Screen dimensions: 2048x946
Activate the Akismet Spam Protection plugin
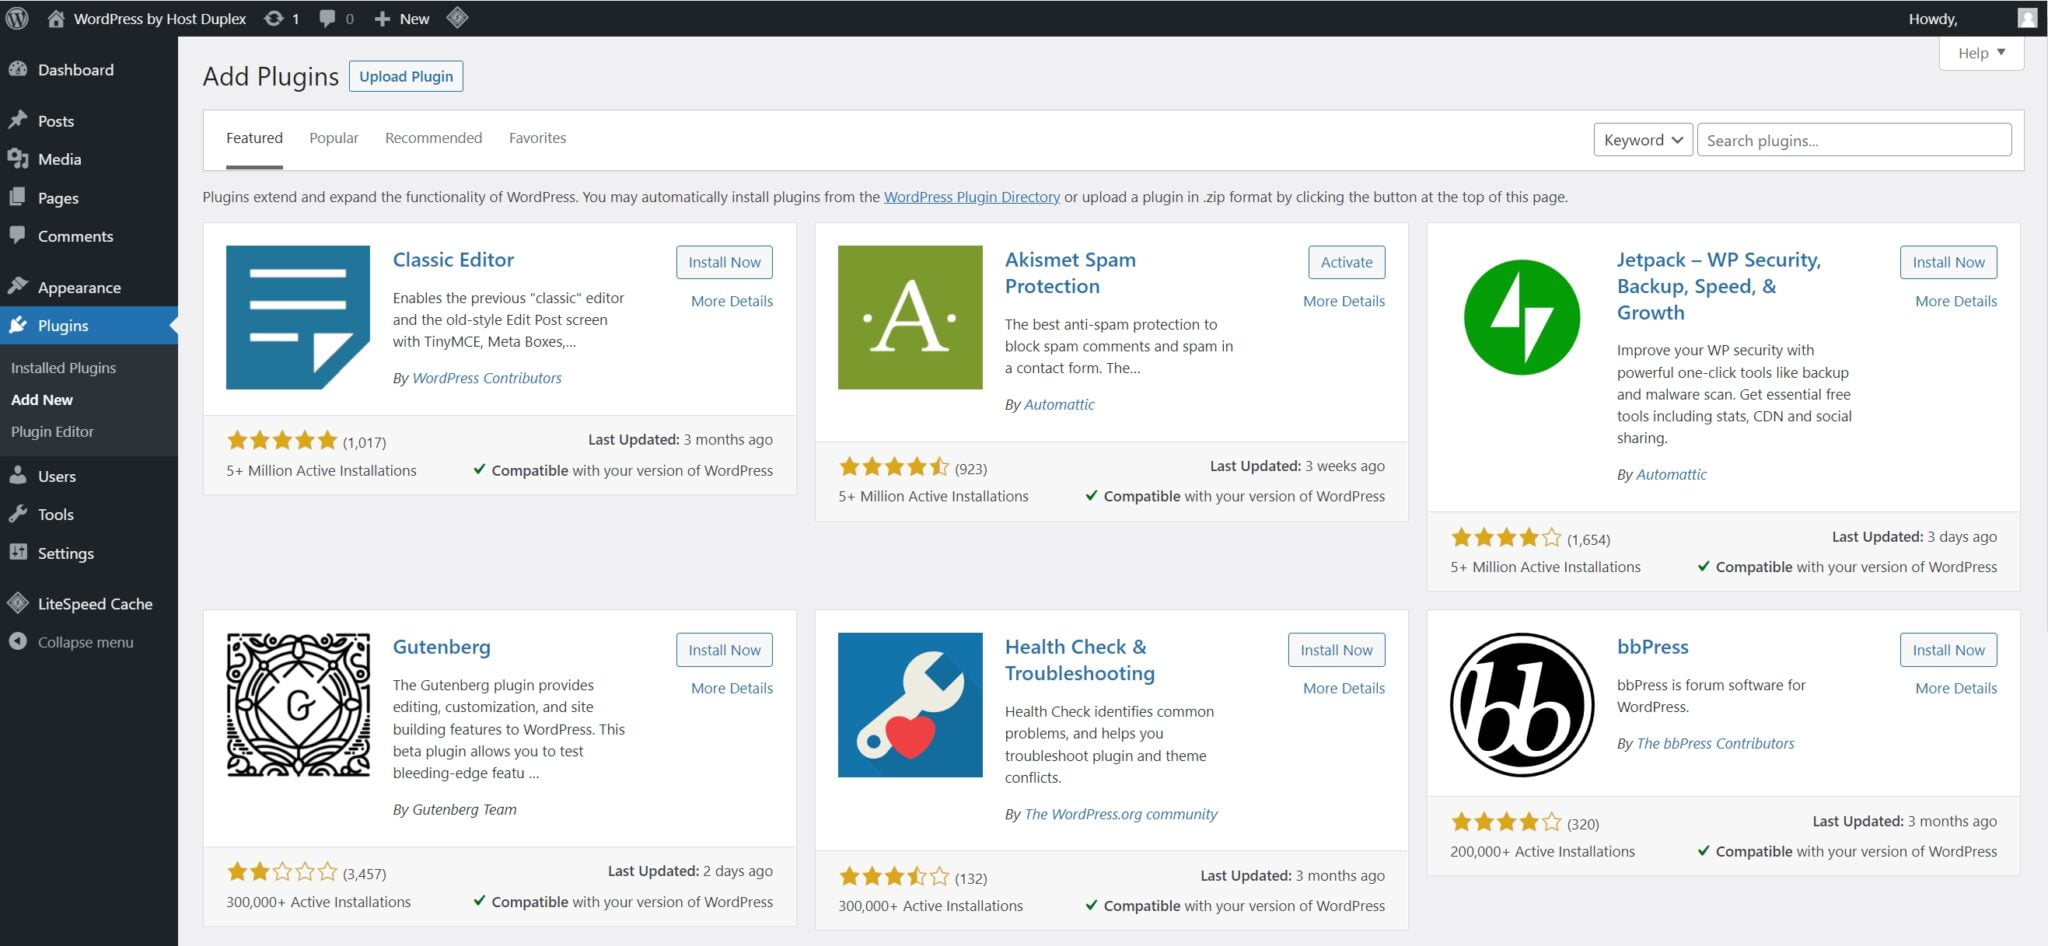1346,261
